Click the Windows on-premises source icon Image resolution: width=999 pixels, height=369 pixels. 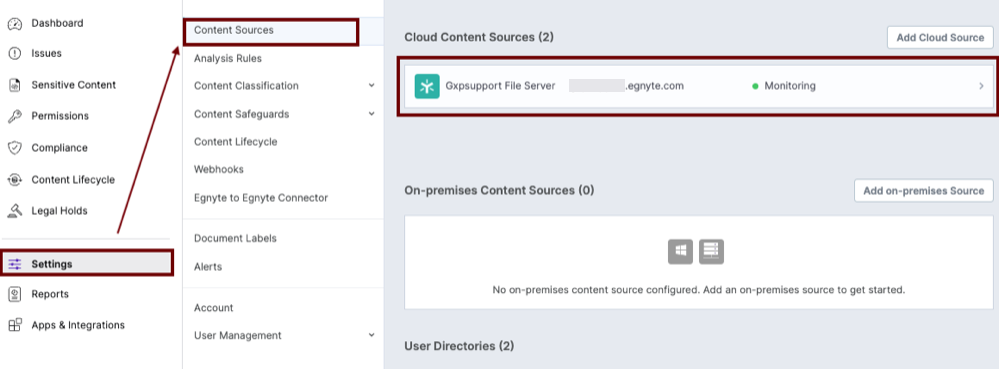[680, 252]
